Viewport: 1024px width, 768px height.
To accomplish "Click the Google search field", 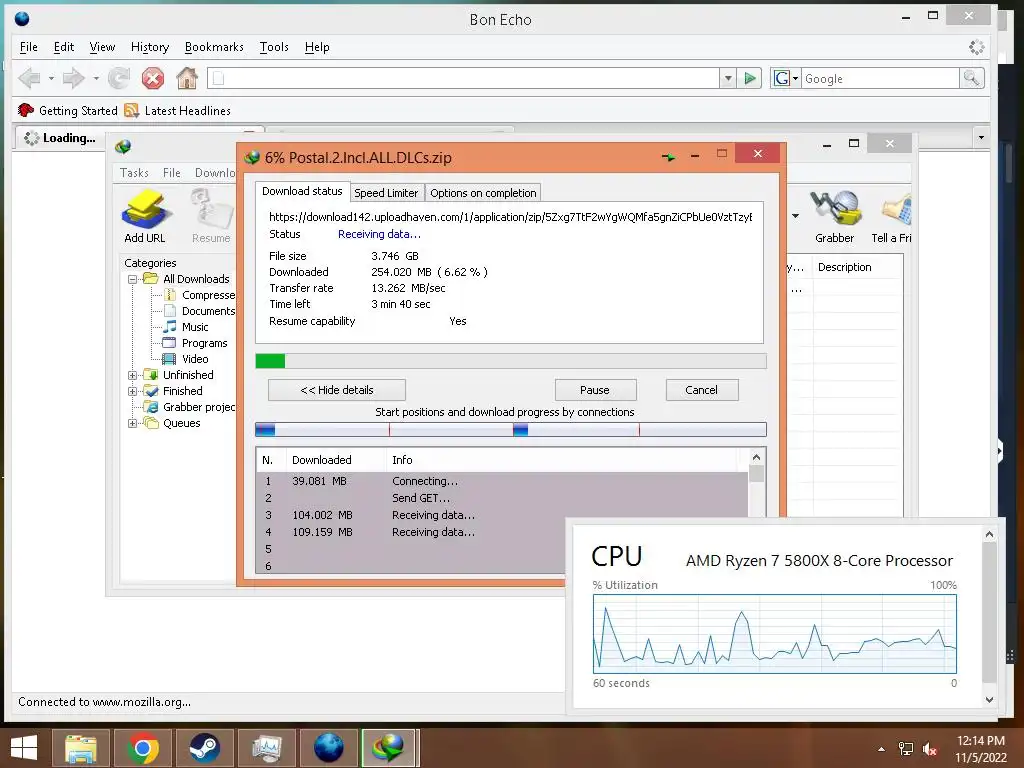I will click(x=880, y=78).
